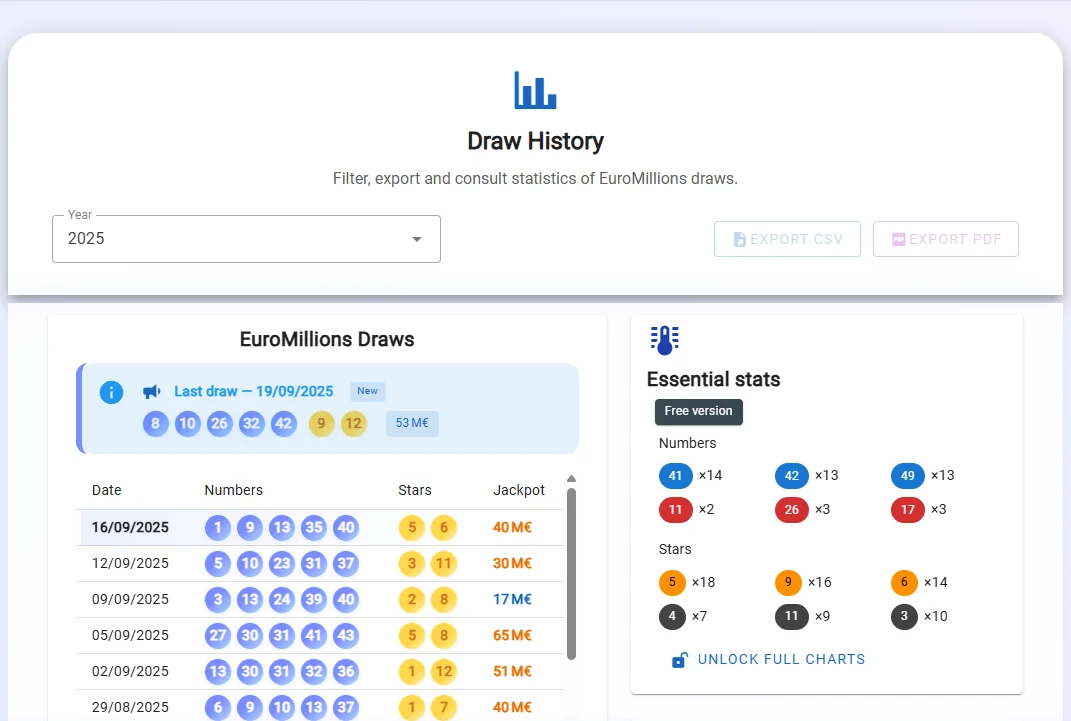This screenshot has width=1071, height=721.
Task: Click the scroll-up arrow above draws table
Action: (x=571, y=479)
